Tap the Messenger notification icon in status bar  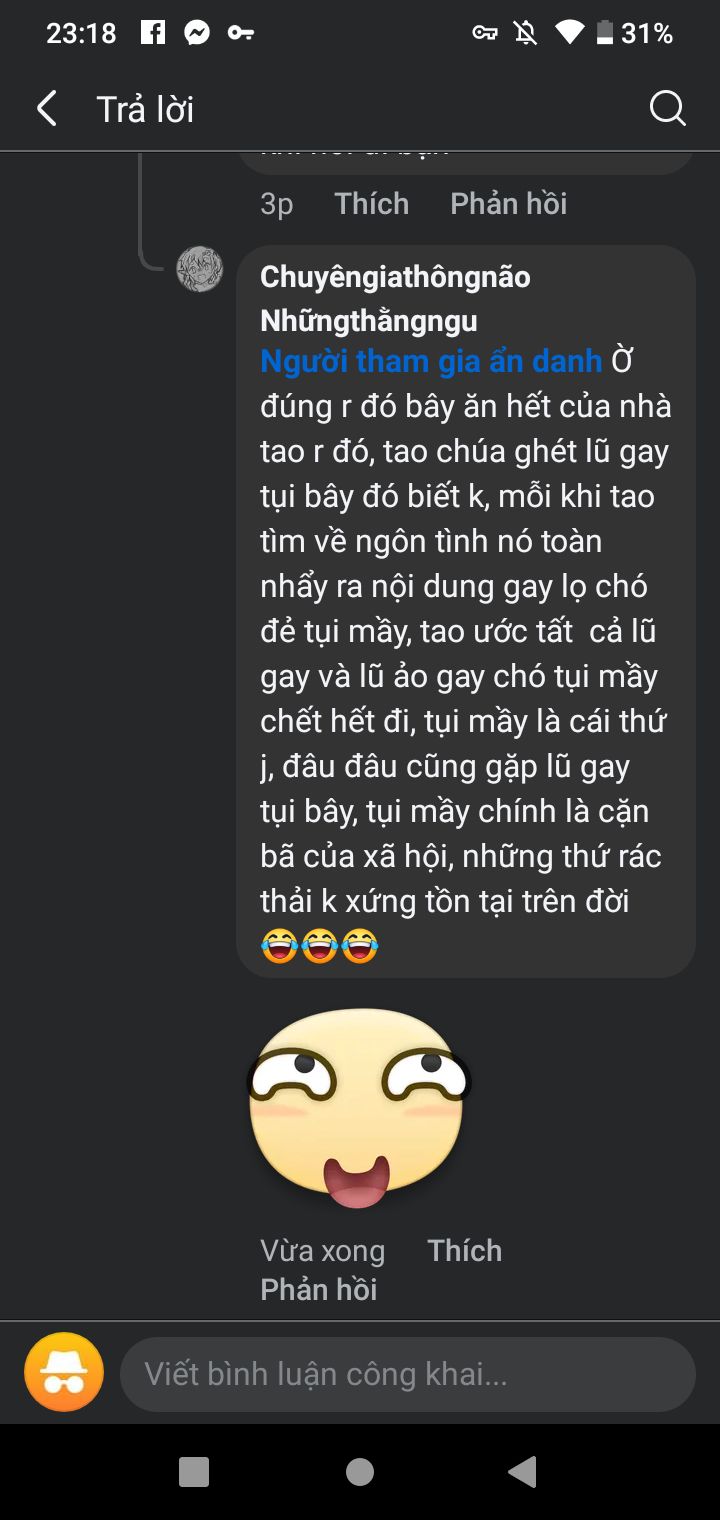[x=197, y=33]
